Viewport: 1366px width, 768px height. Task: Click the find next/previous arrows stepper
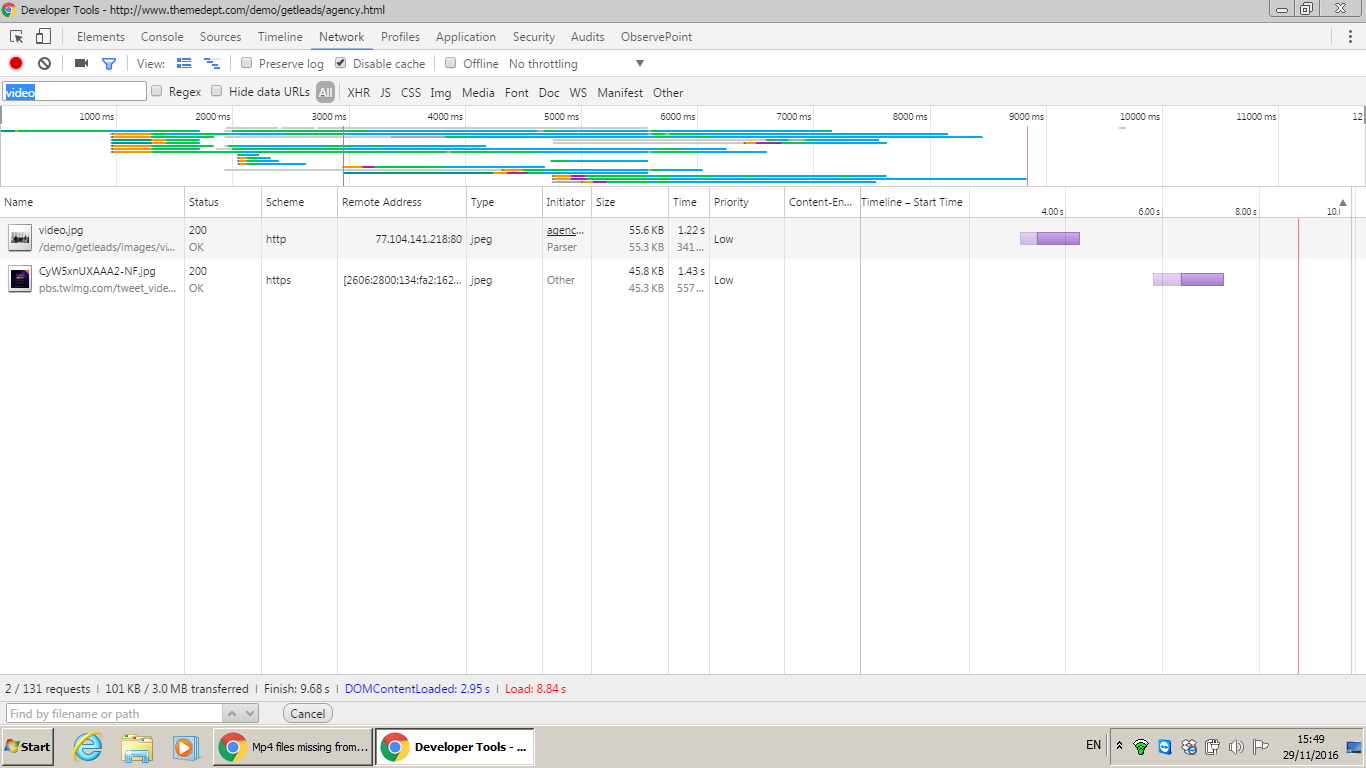(241, 714)
